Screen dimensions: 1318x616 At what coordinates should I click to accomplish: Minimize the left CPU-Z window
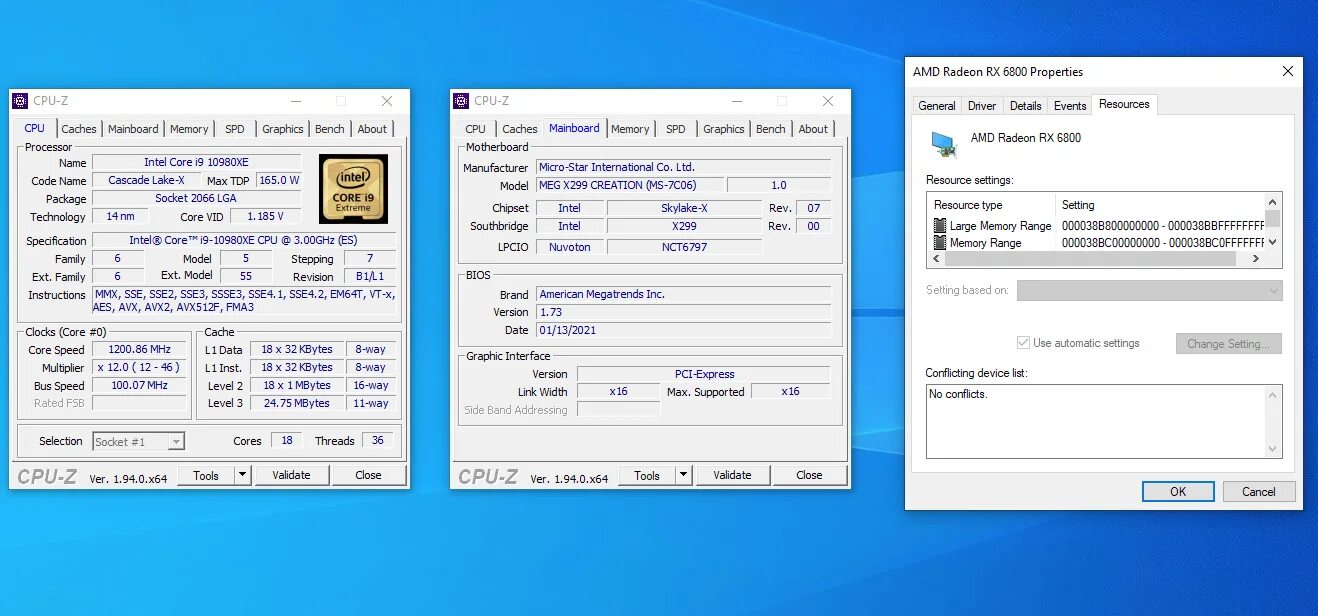tap(296, 101)
